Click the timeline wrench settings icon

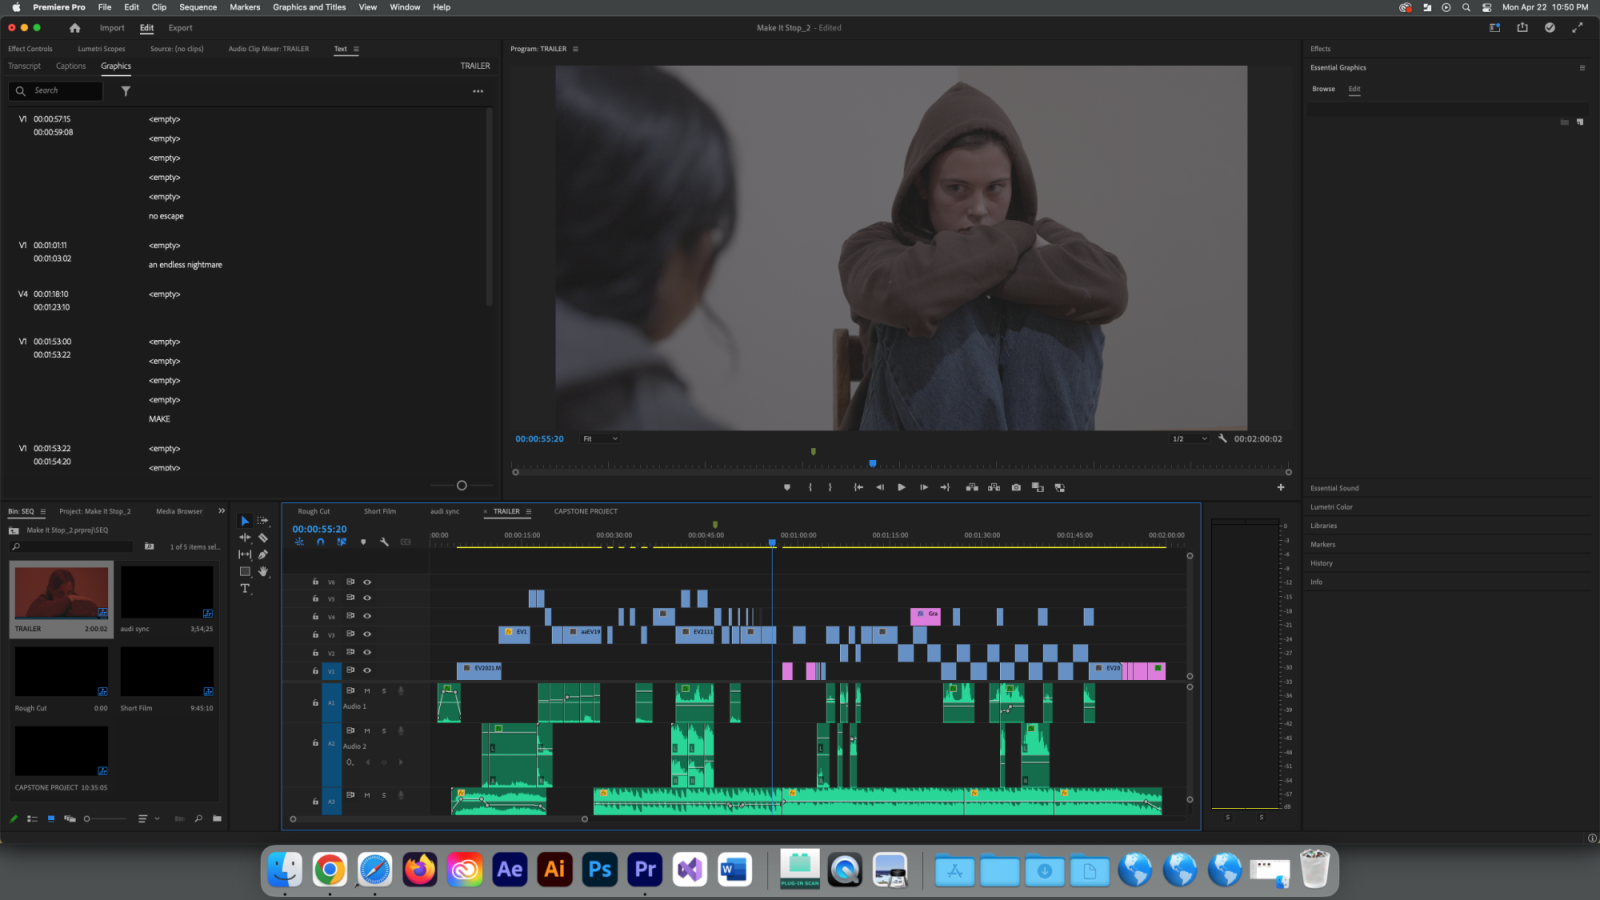(384, 542)
